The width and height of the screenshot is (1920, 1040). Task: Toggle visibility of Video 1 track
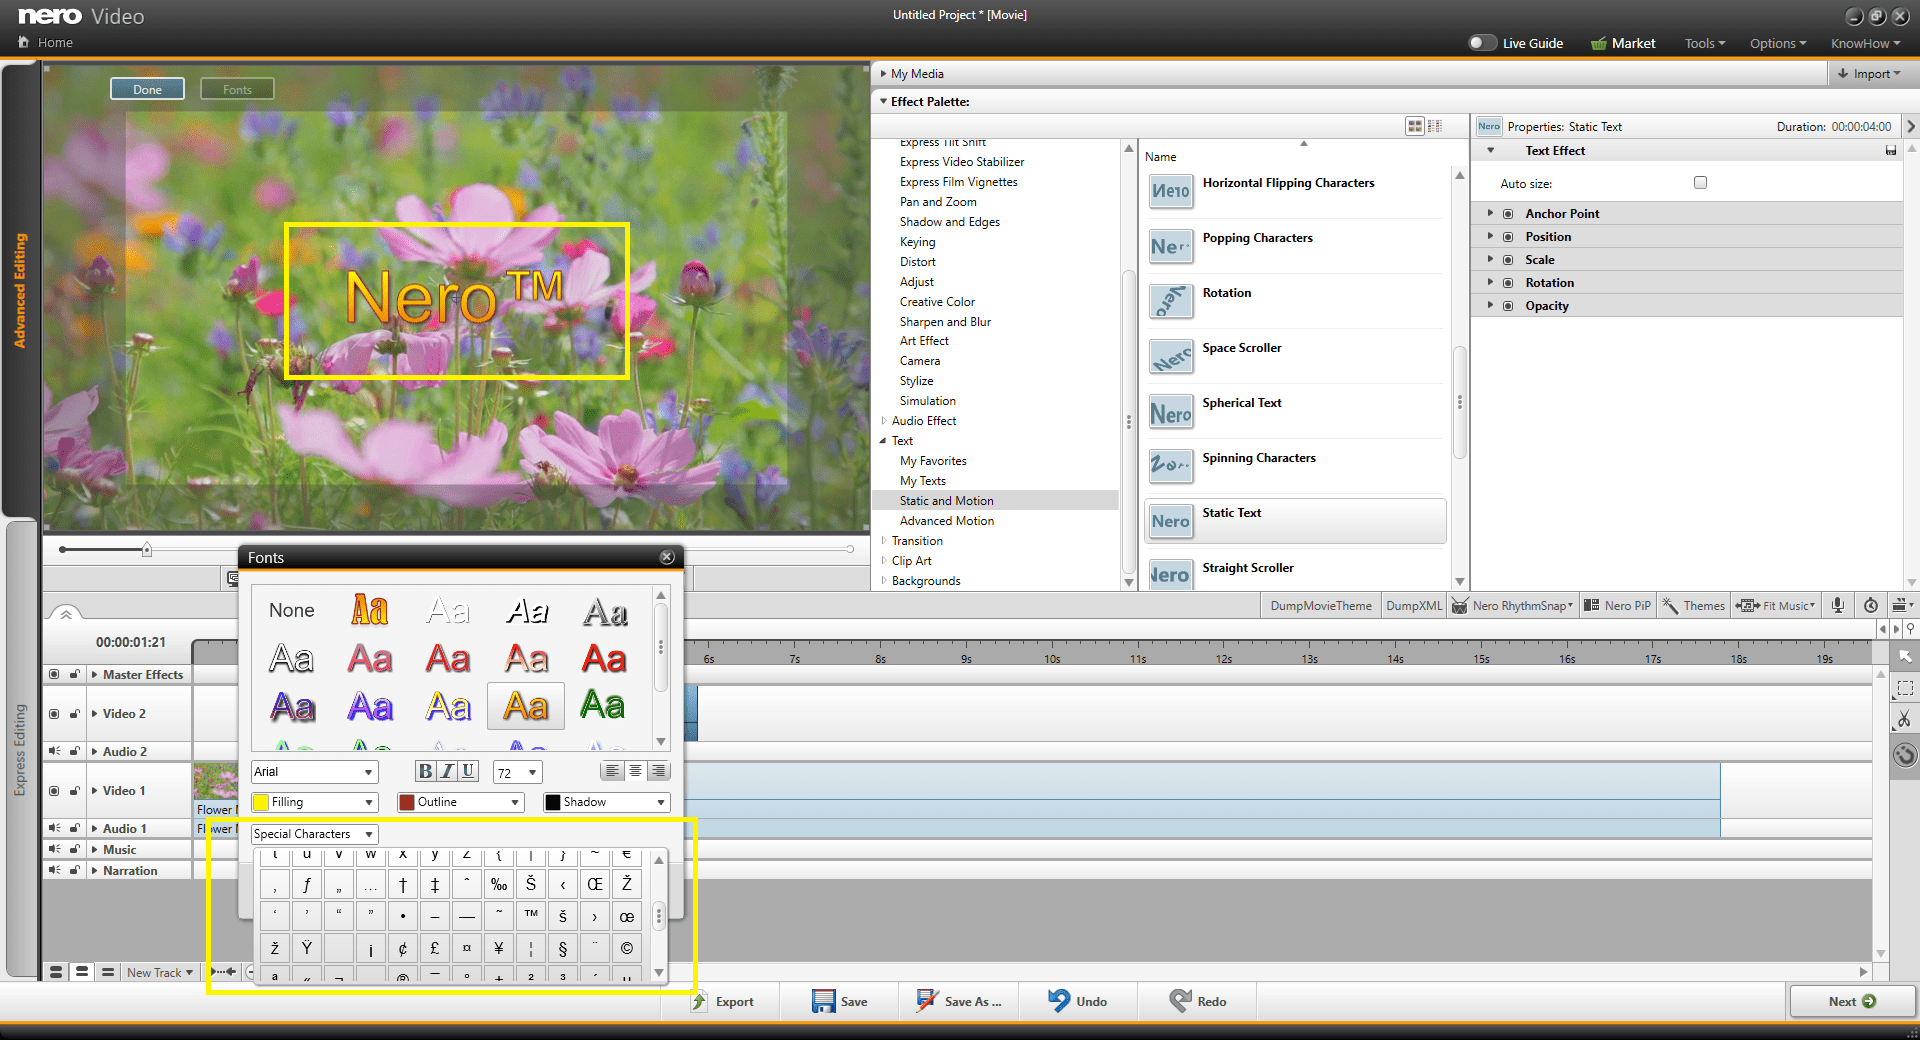tap(54, 791)
